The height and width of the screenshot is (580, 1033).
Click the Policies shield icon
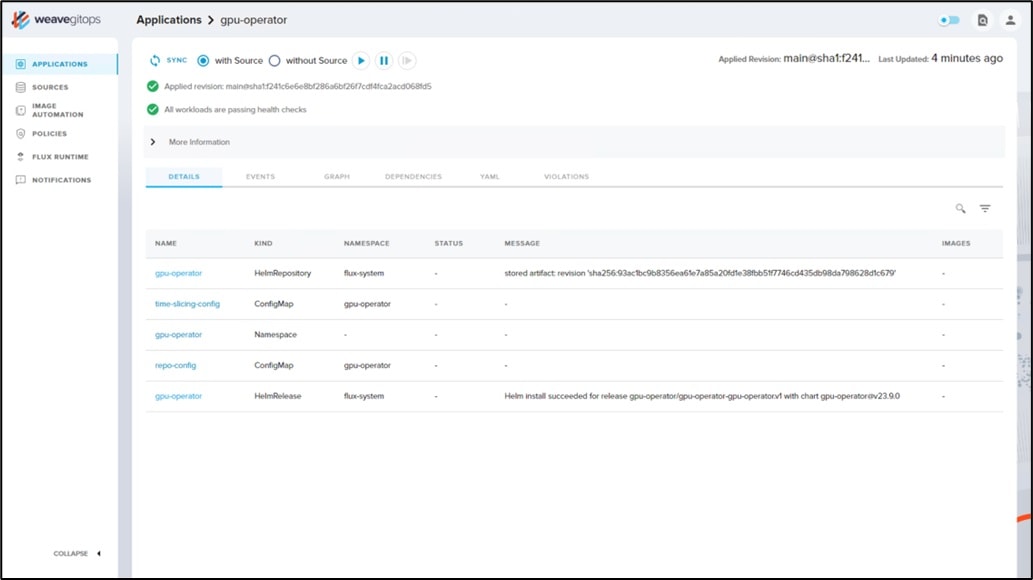pyautogui.click(x=20, y=134)
